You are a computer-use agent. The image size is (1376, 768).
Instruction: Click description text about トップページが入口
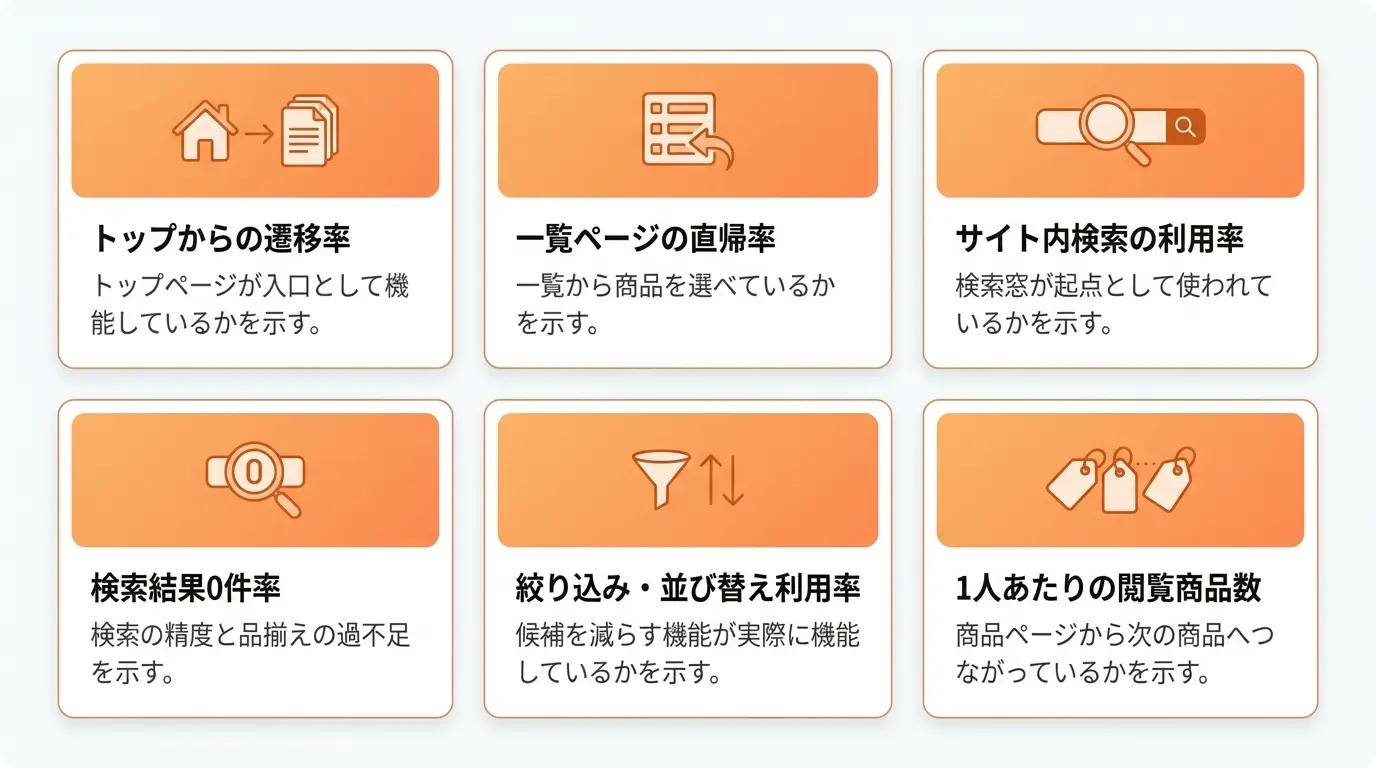(x=250, y=305)
